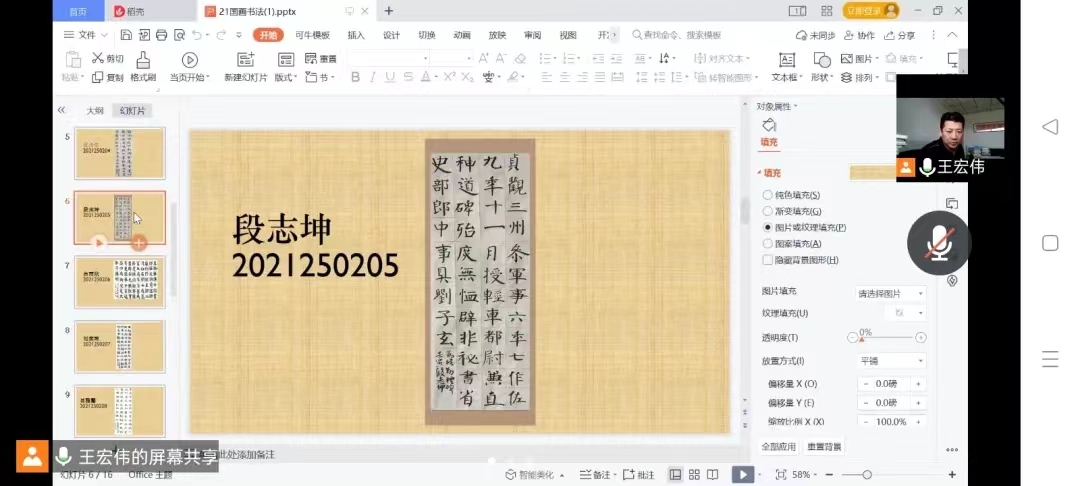Click the Shapes (形状) icon

pos(822,60)
